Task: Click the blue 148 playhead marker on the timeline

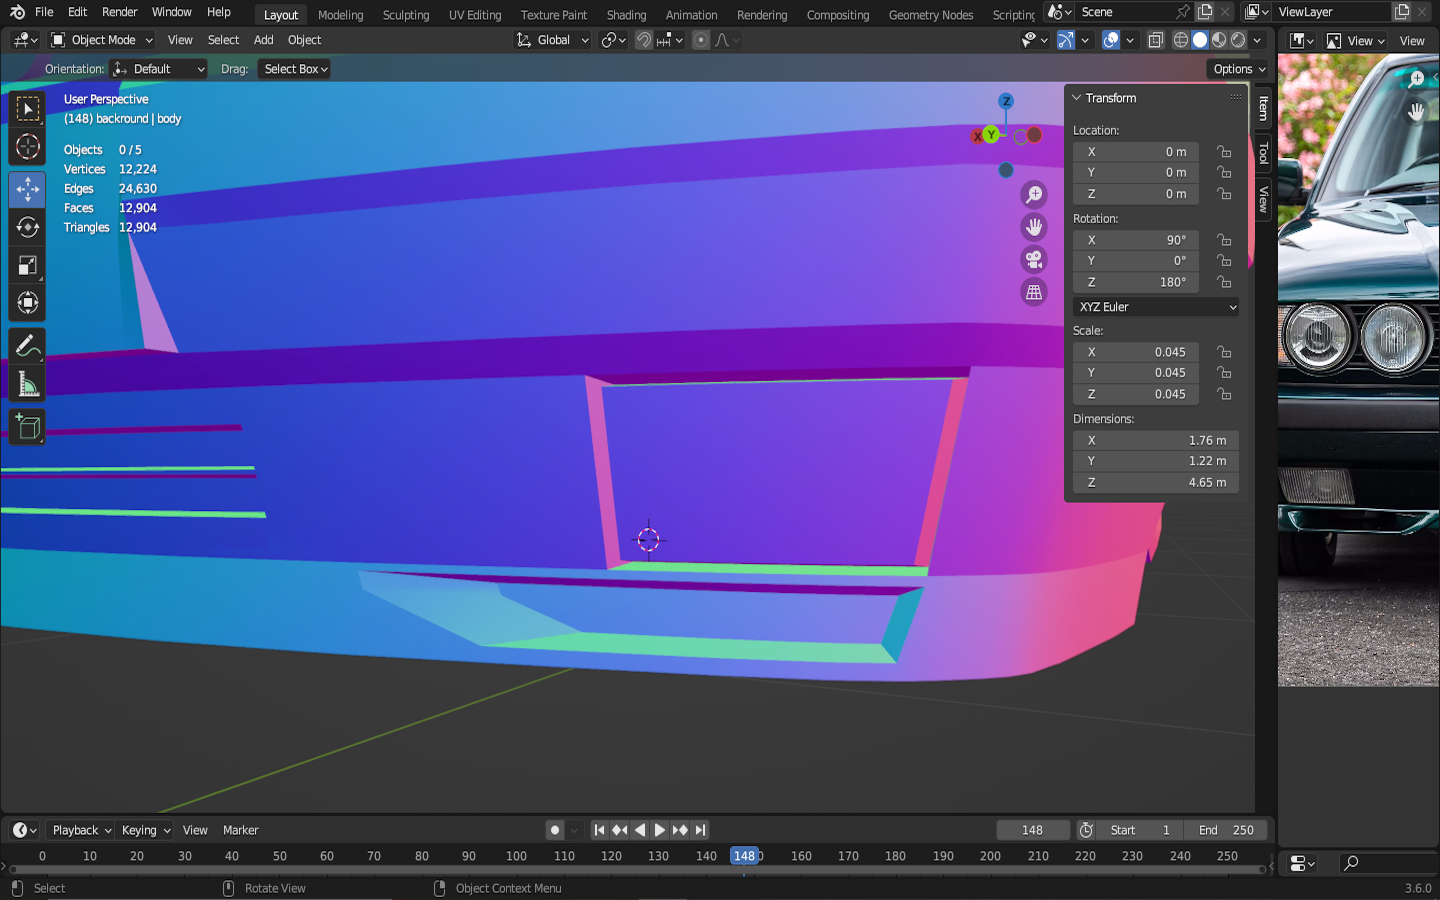Action: [x=744, y=856]
